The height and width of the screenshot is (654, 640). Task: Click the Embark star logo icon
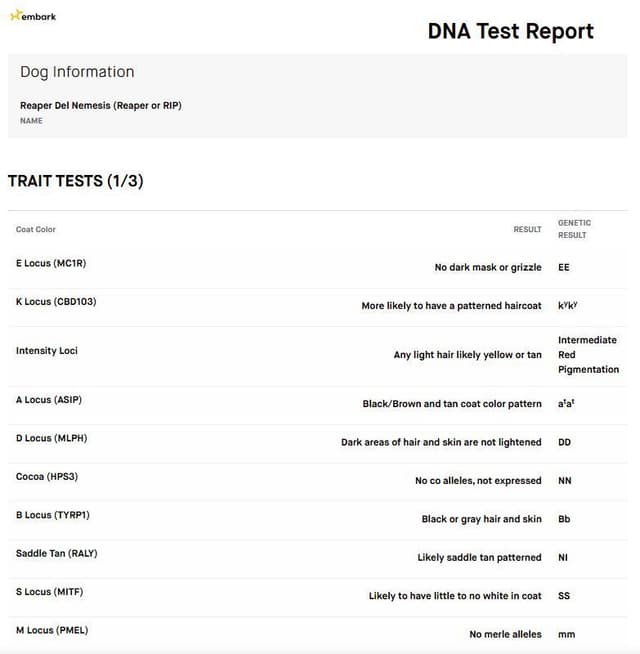click(16, 15)
